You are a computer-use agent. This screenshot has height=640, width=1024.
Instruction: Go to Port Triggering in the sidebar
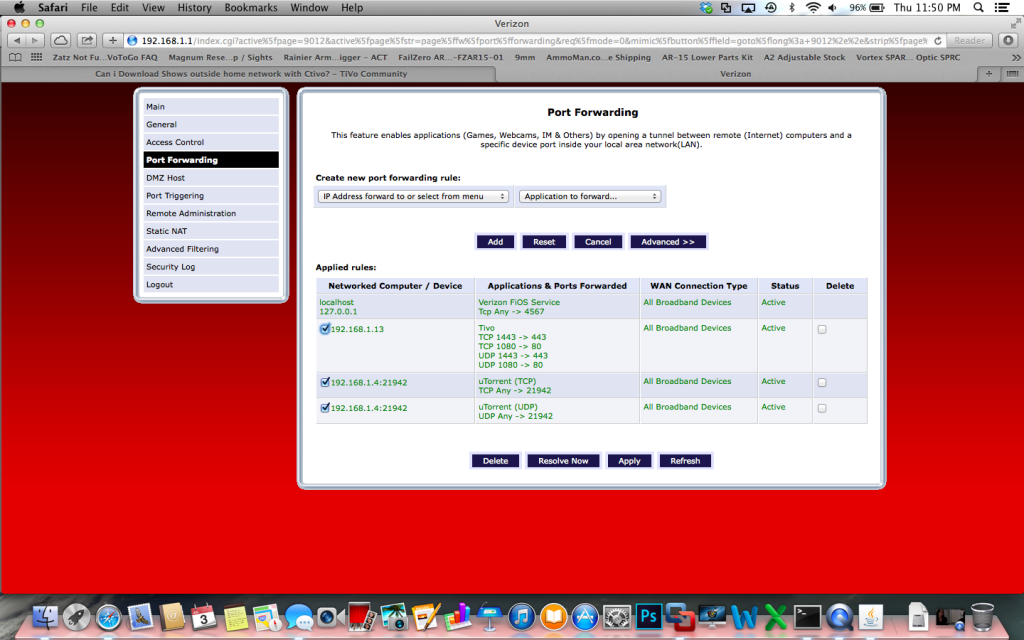[211, 195]
